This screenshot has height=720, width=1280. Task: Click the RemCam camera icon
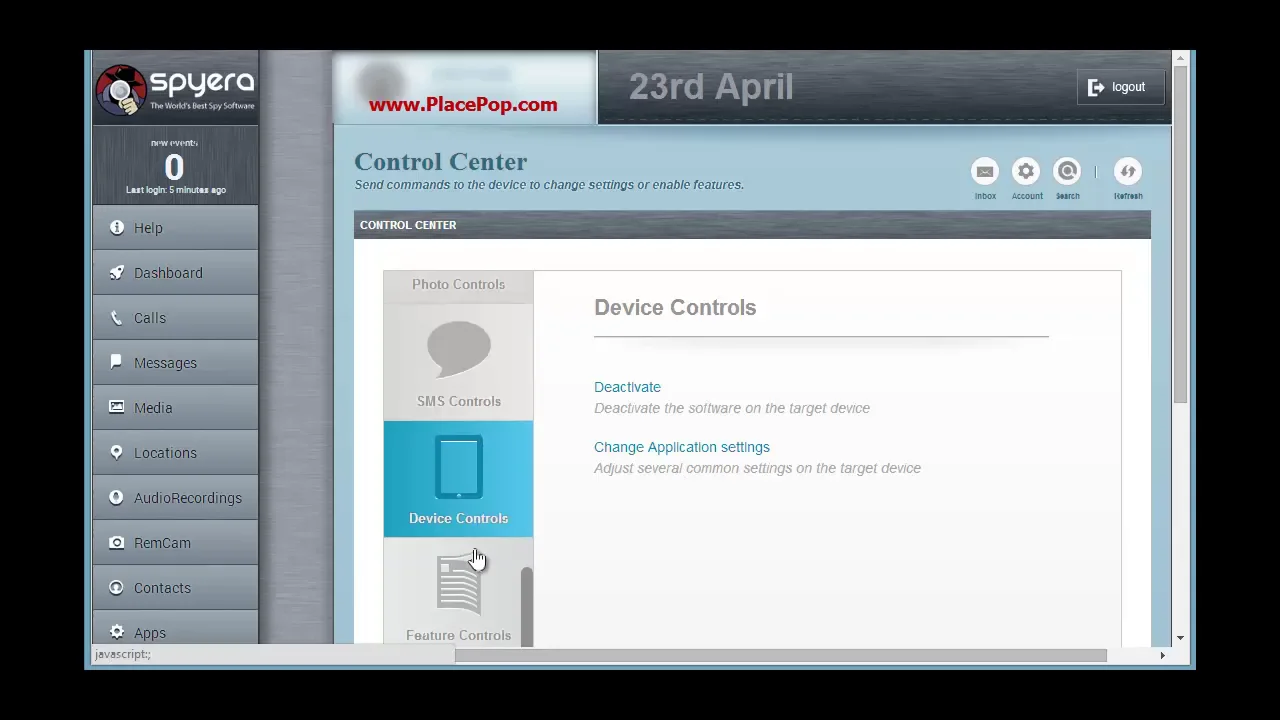117,543
